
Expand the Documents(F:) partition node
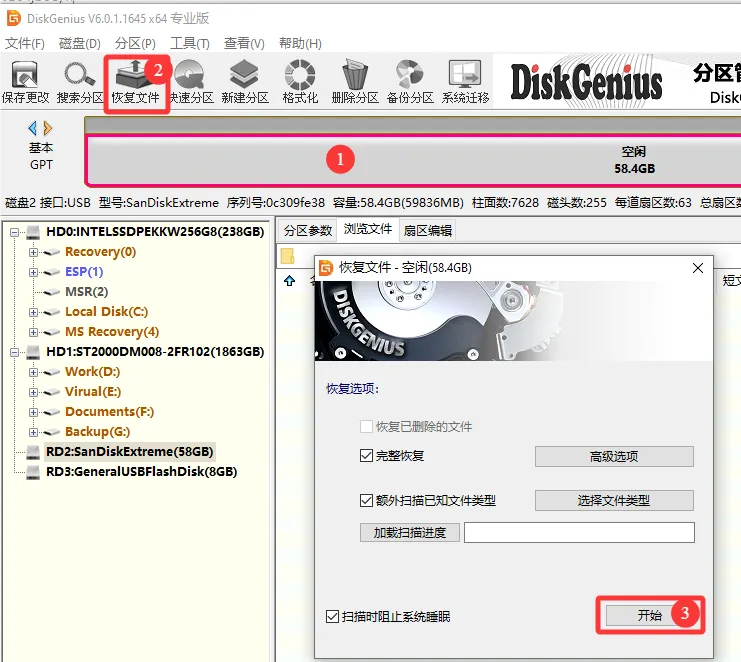tap(33, 412)
